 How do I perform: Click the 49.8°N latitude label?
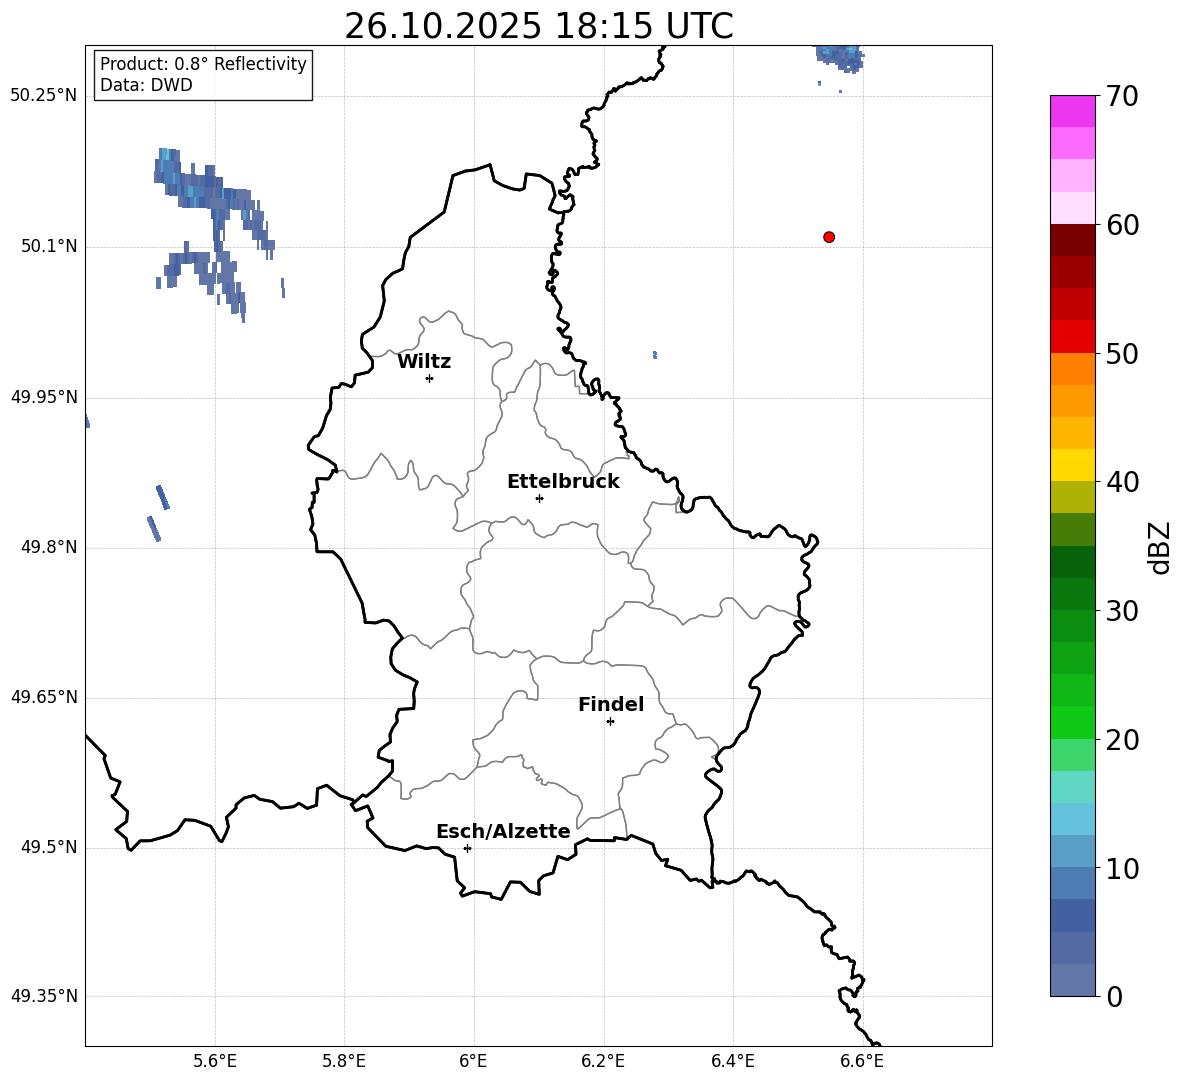coord(48,547)
